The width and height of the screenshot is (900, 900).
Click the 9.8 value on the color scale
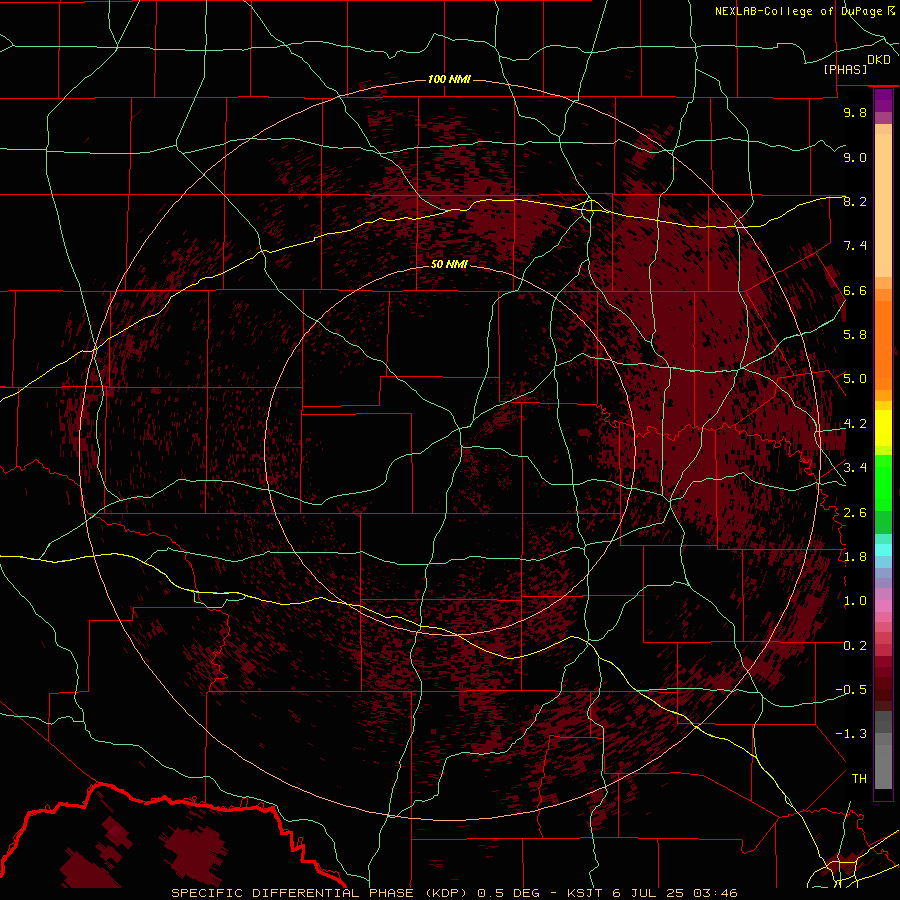point(855,112)
